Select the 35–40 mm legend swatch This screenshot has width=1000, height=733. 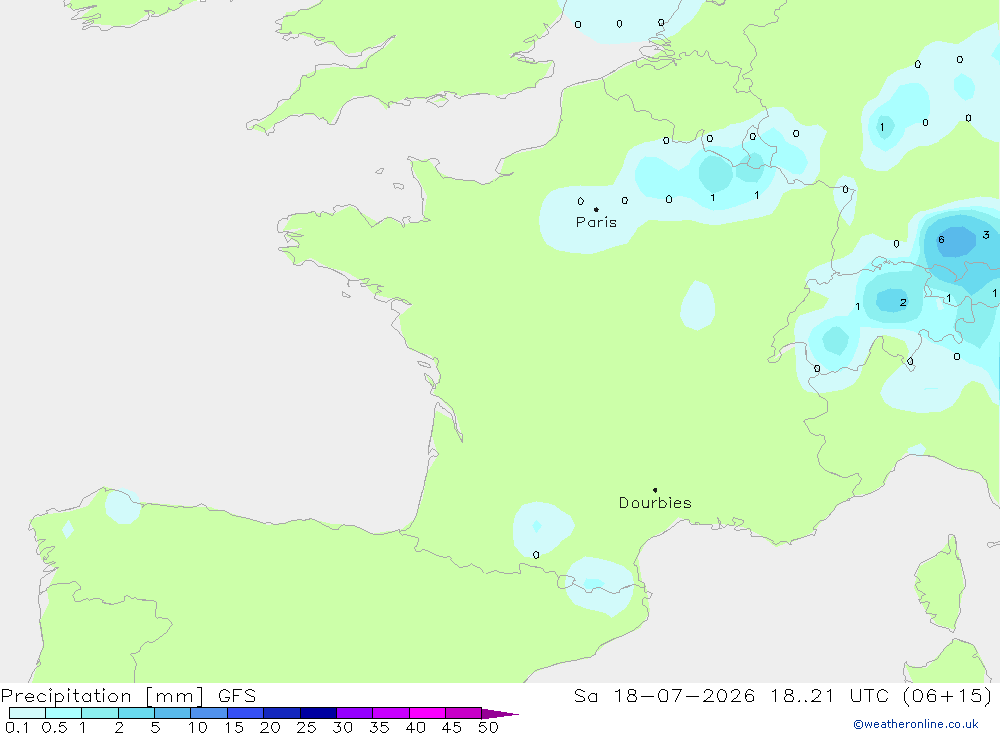[x=391, y=713]
